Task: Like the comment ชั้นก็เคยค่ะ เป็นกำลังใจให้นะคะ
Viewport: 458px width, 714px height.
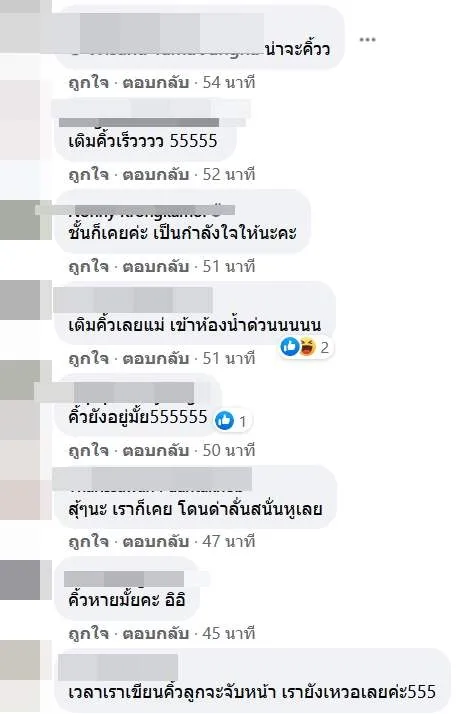Action: 88,266
